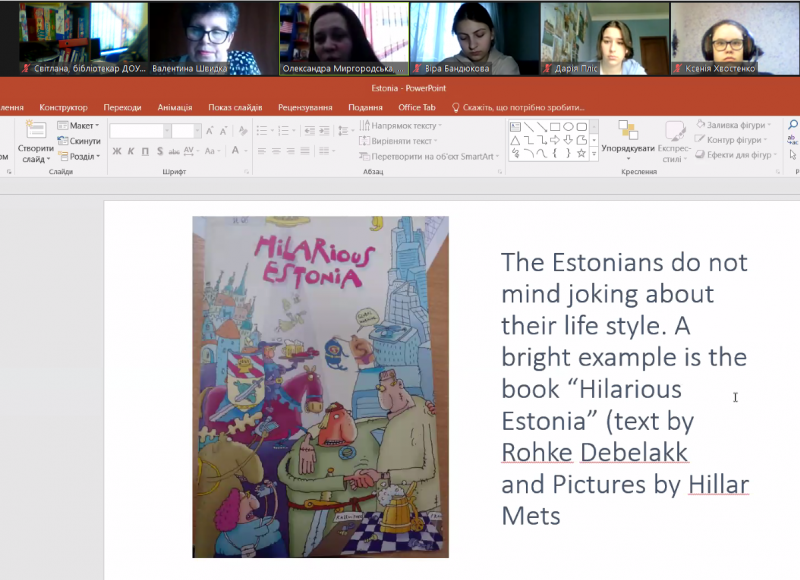Open the Шрифт font dialog launcher
Viewport: 800px width, 580px height.
[x=246, y=172]
